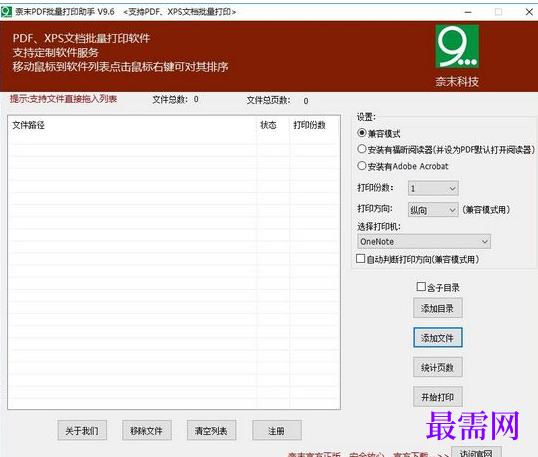Image resolution: width=538 pixels, height=457 pixels.
Task: Click the 添加目录 button
Action: (x=437, y=308)
